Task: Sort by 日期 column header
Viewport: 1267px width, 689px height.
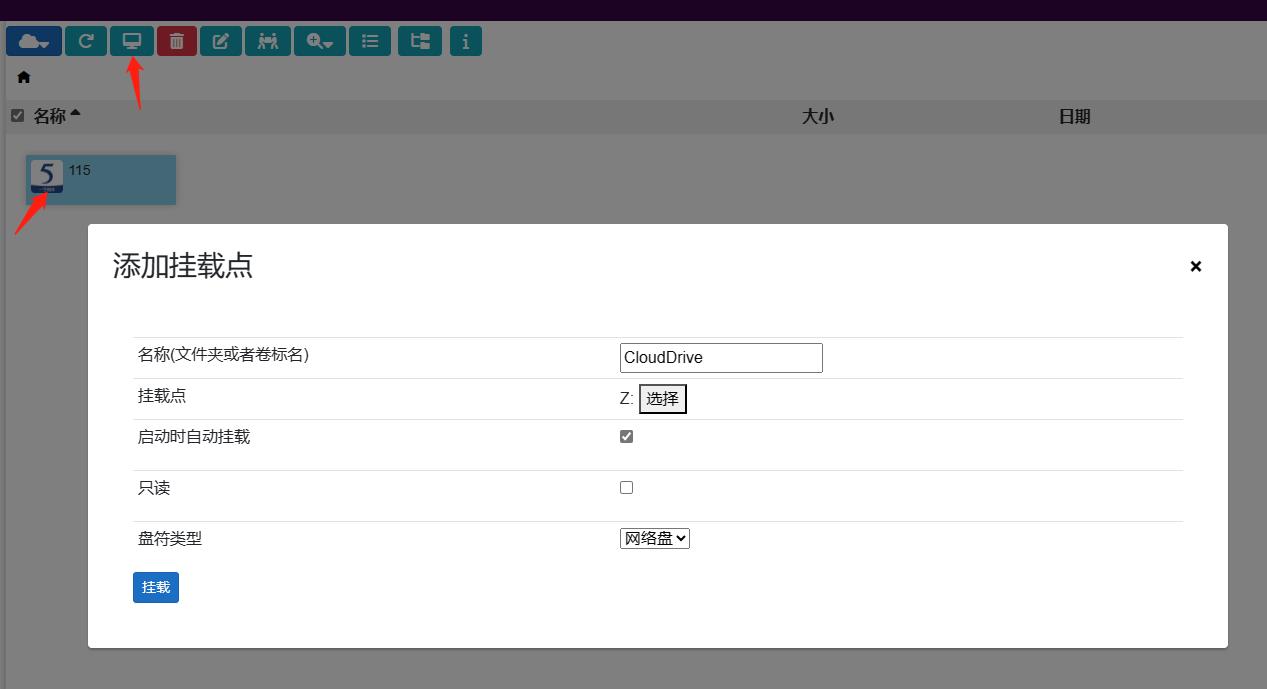Action: coord(1075,116)
